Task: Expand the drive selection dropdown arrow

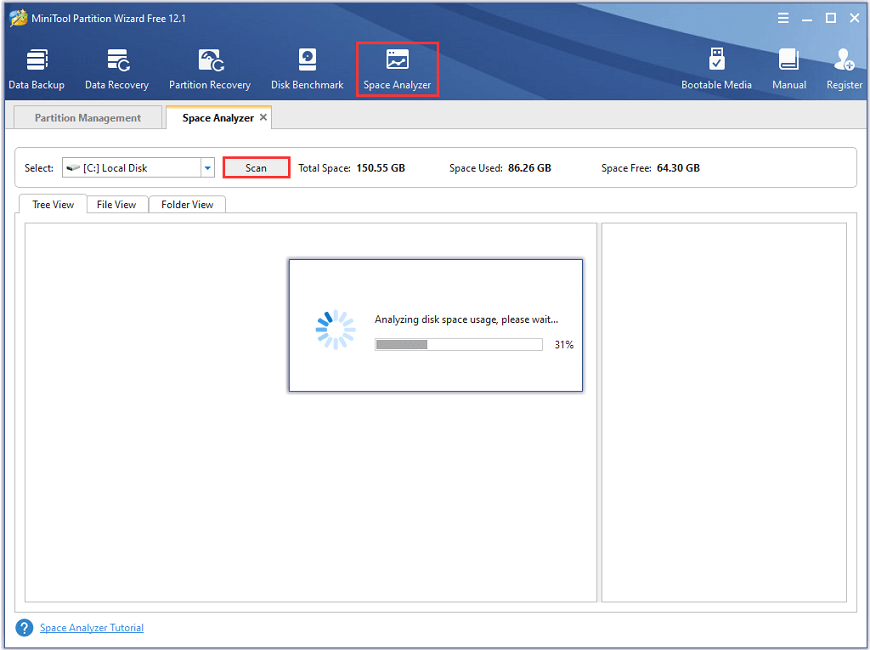Action: coord(208,168)
